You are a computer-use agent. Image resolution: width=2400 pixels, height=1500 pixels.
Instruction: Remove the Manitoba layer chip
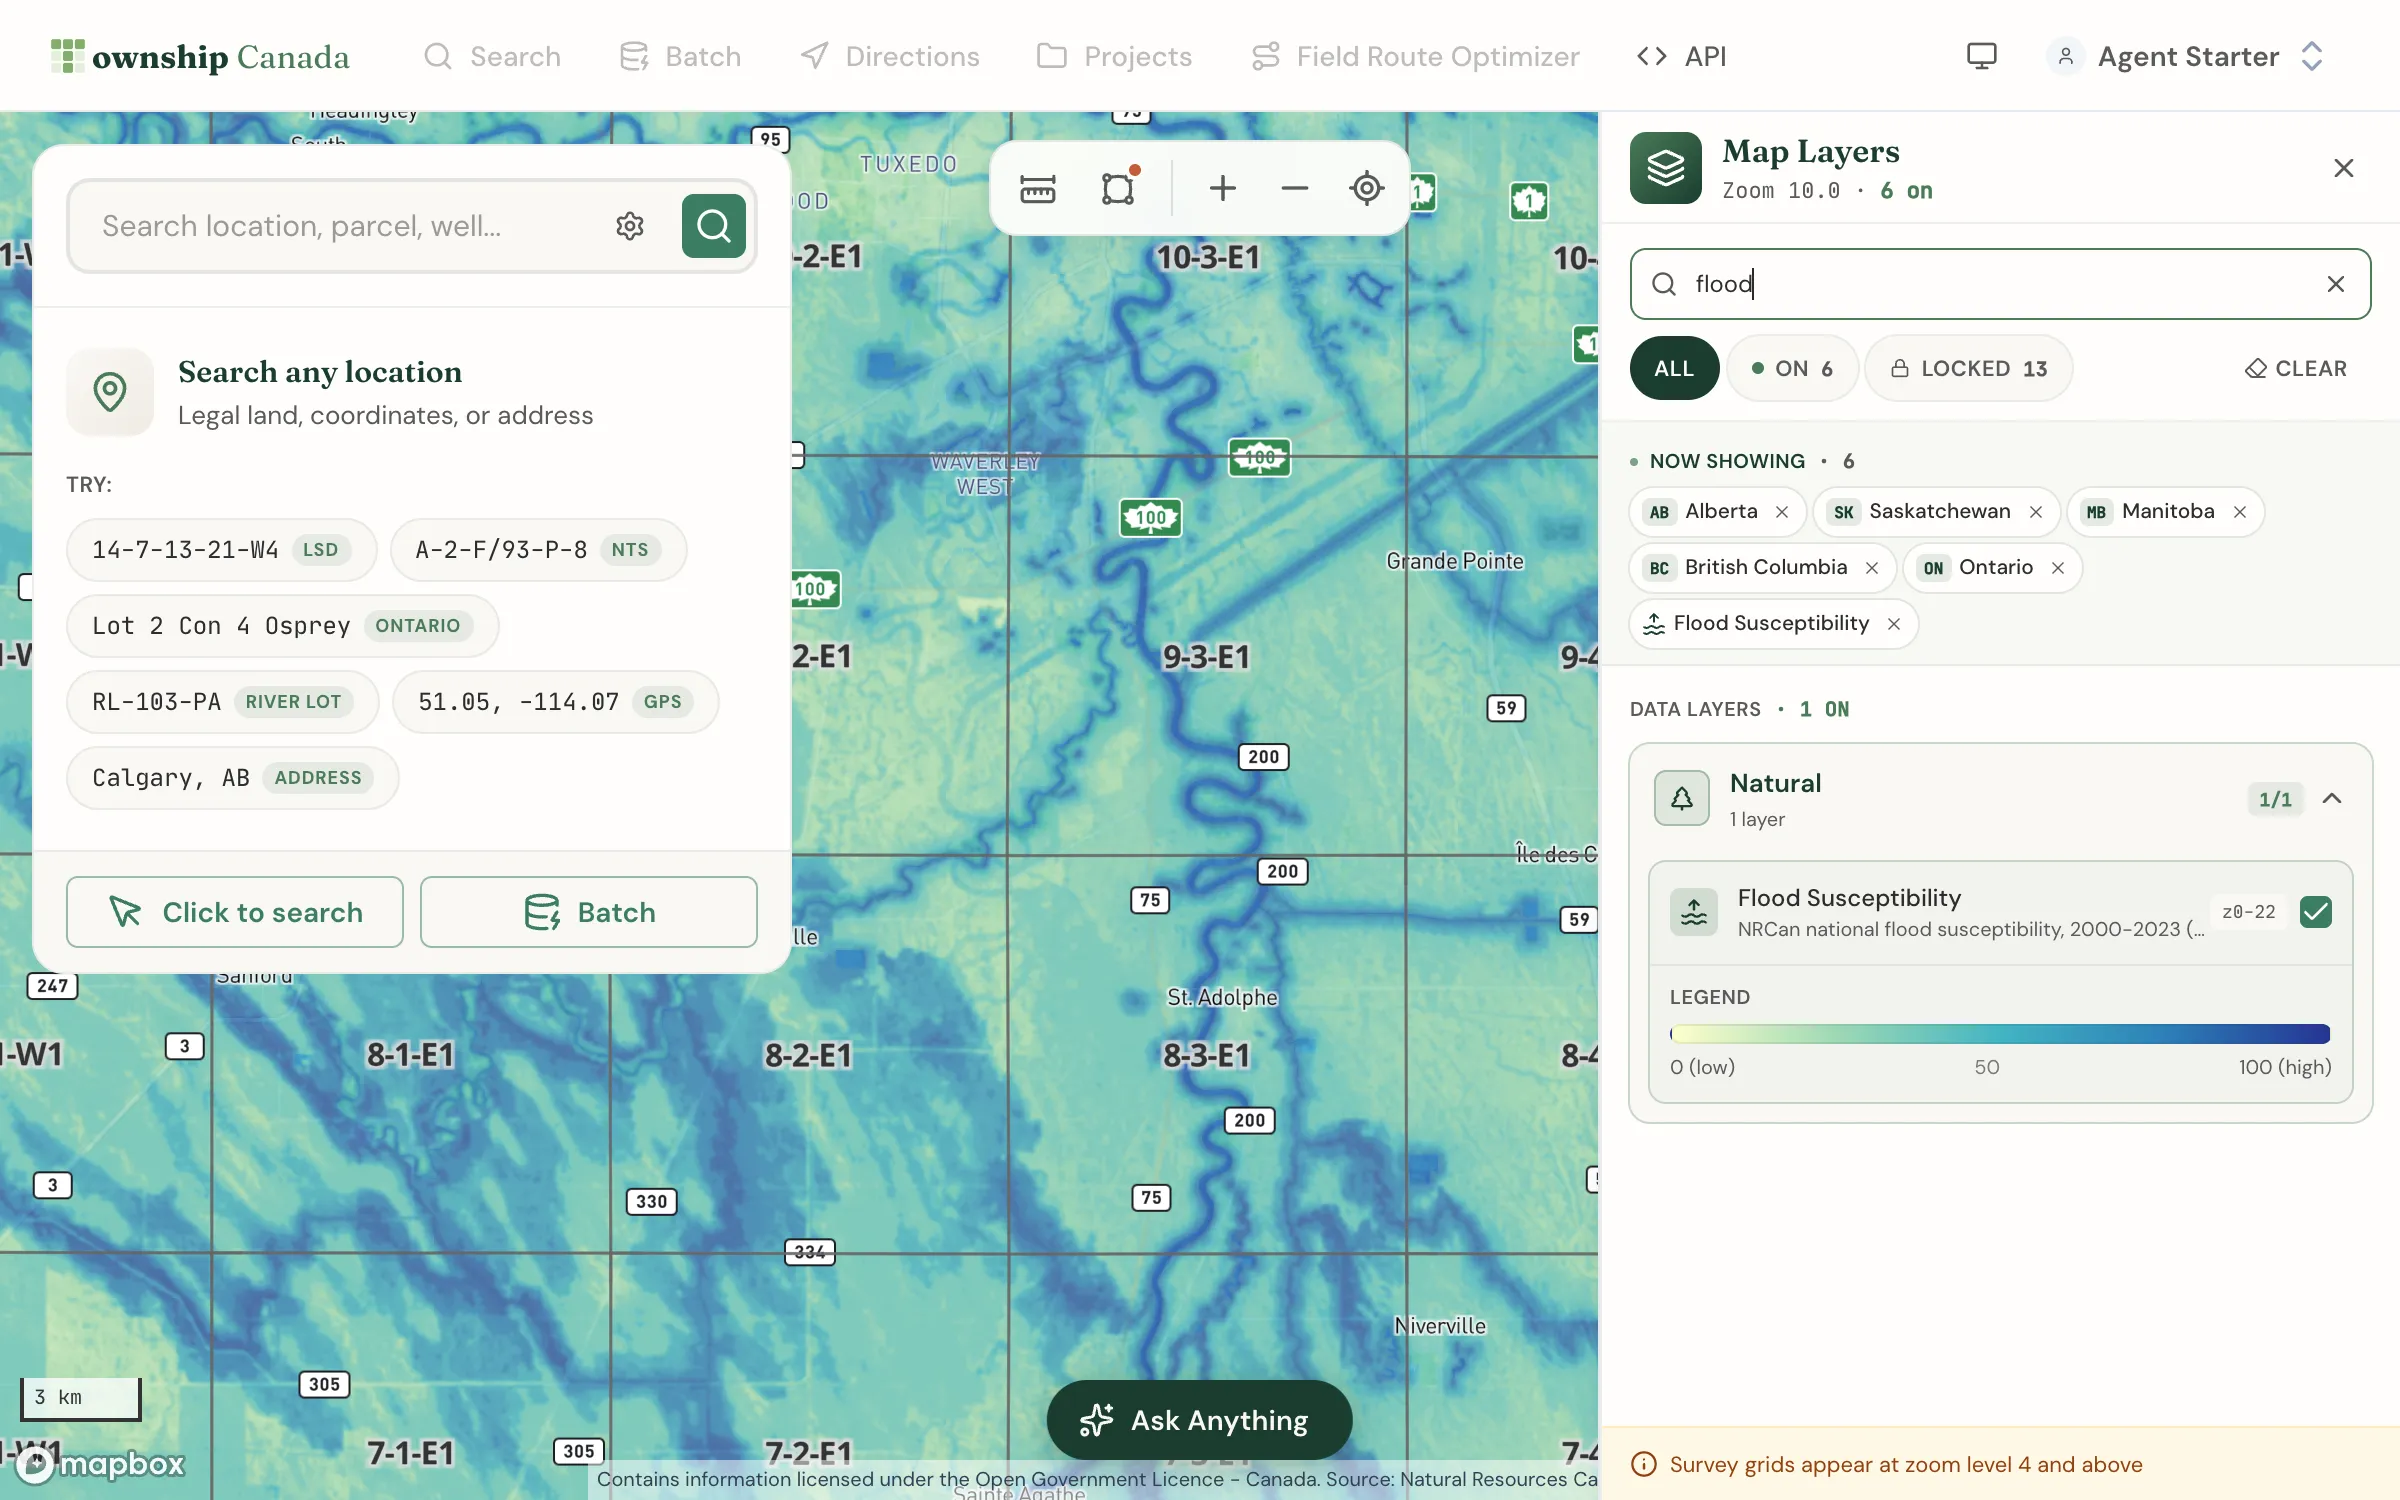coord(2239,512)
